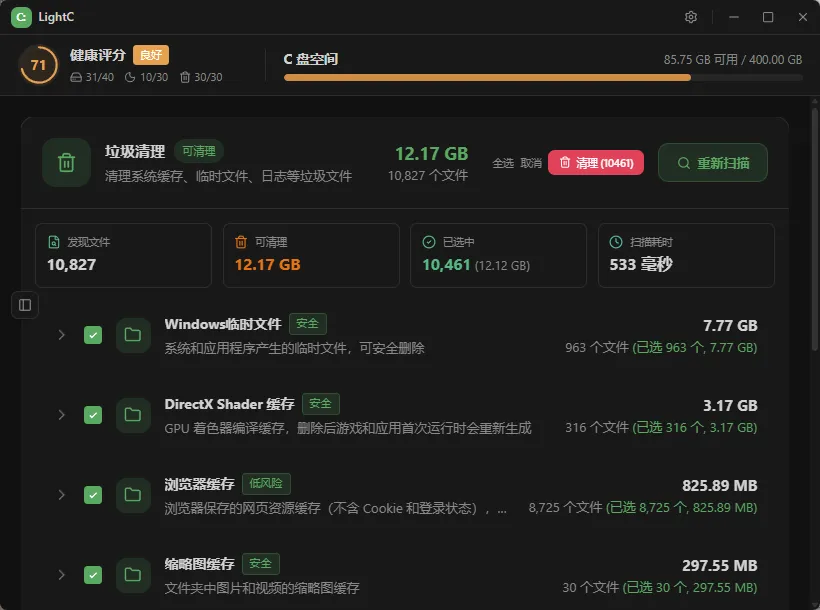Viewport: 820px width, 610px height.
Task: Click the orange 12.17 GB in 可清理 card
Action: pyautogui.click(x=268, y=265)
